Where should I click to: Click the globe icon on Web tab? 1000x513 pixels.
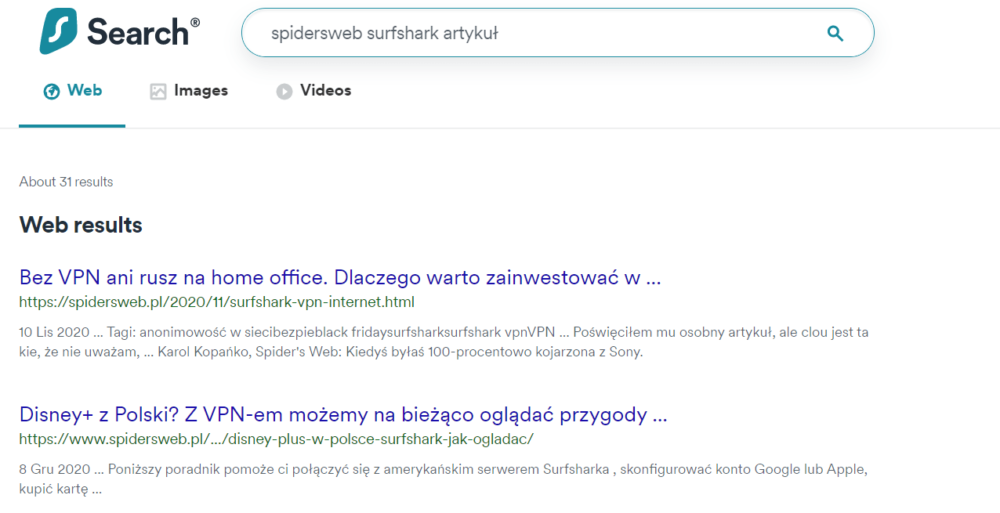[52, 92]
